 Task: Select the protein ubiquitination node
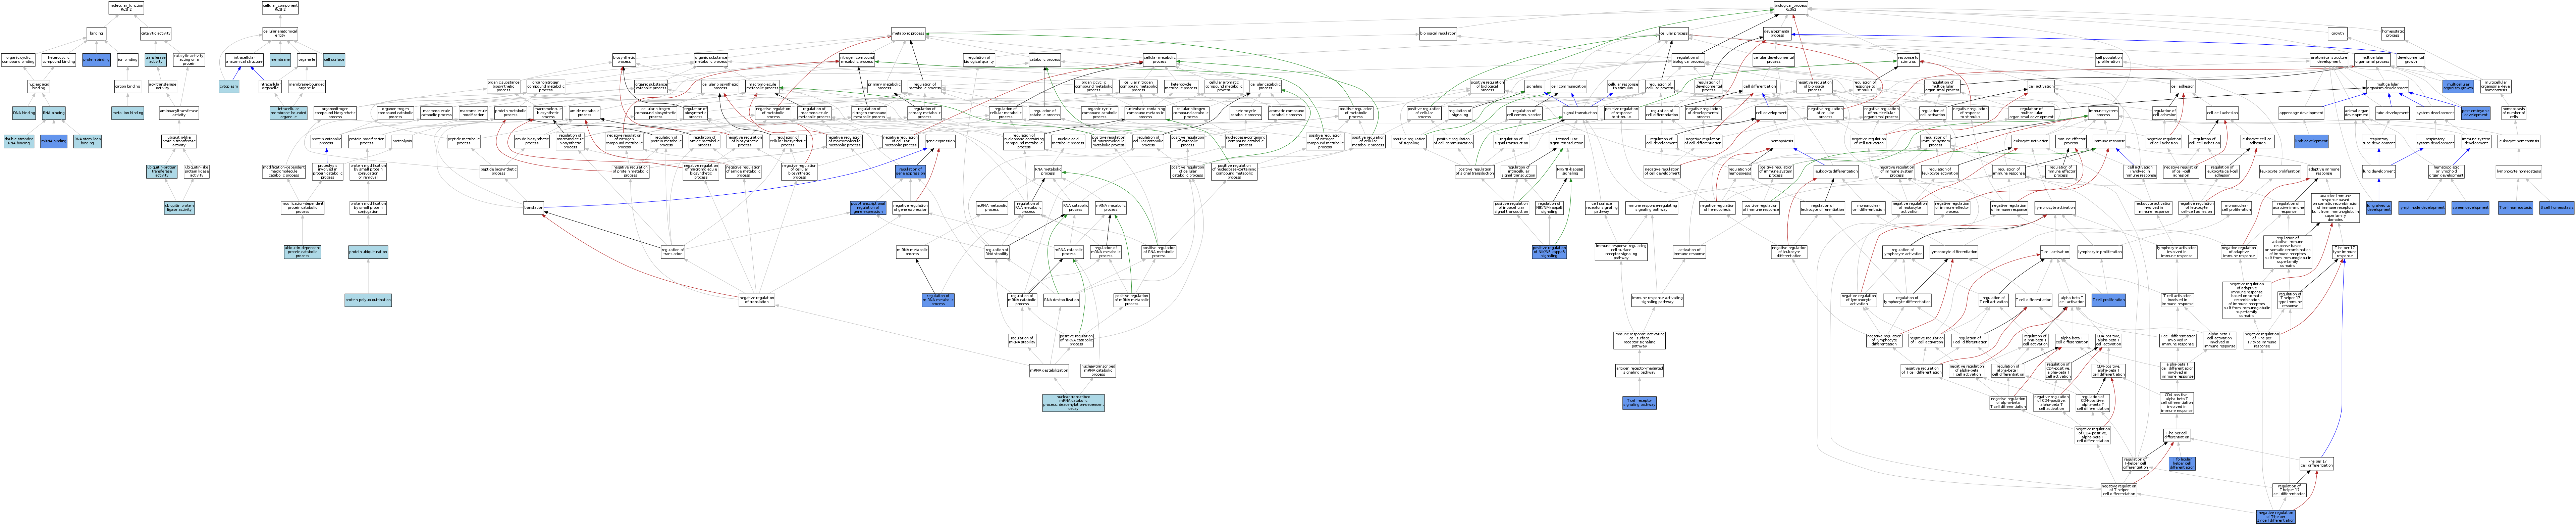point(368,252)
